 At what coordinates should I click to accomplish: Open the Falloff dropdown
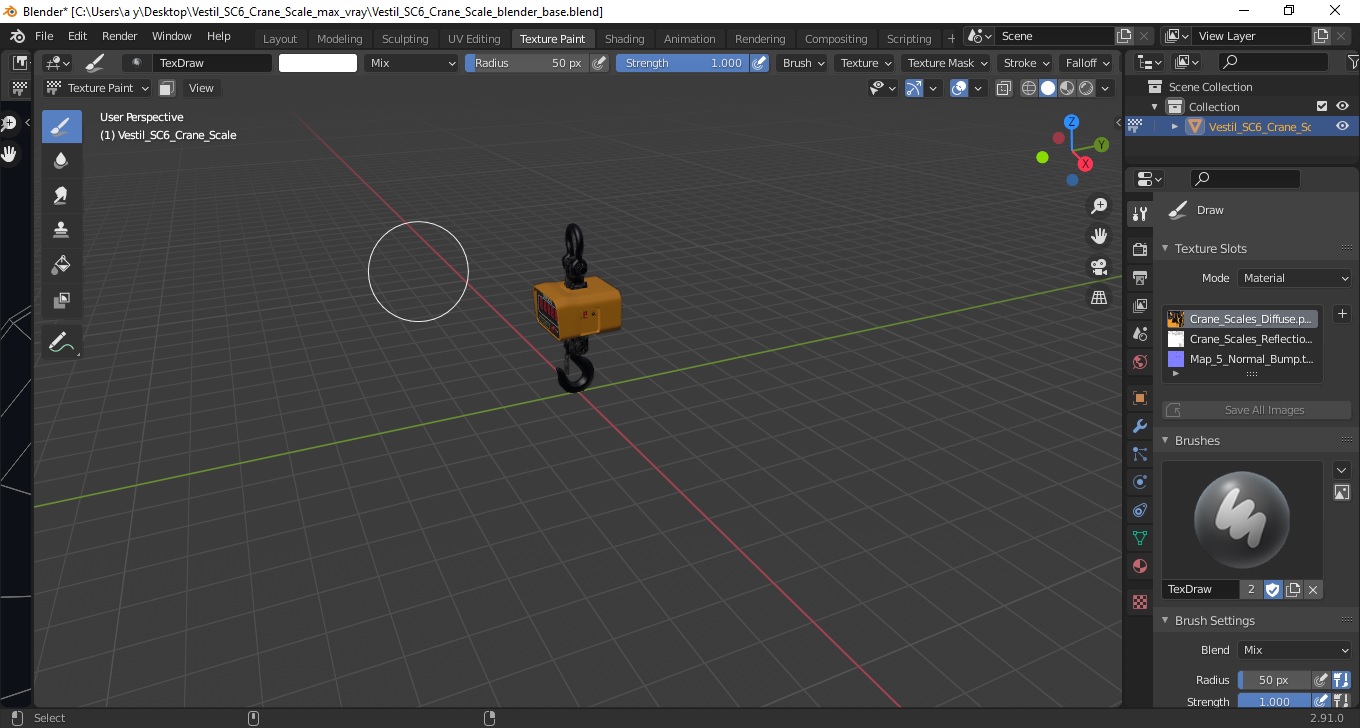1088,63
